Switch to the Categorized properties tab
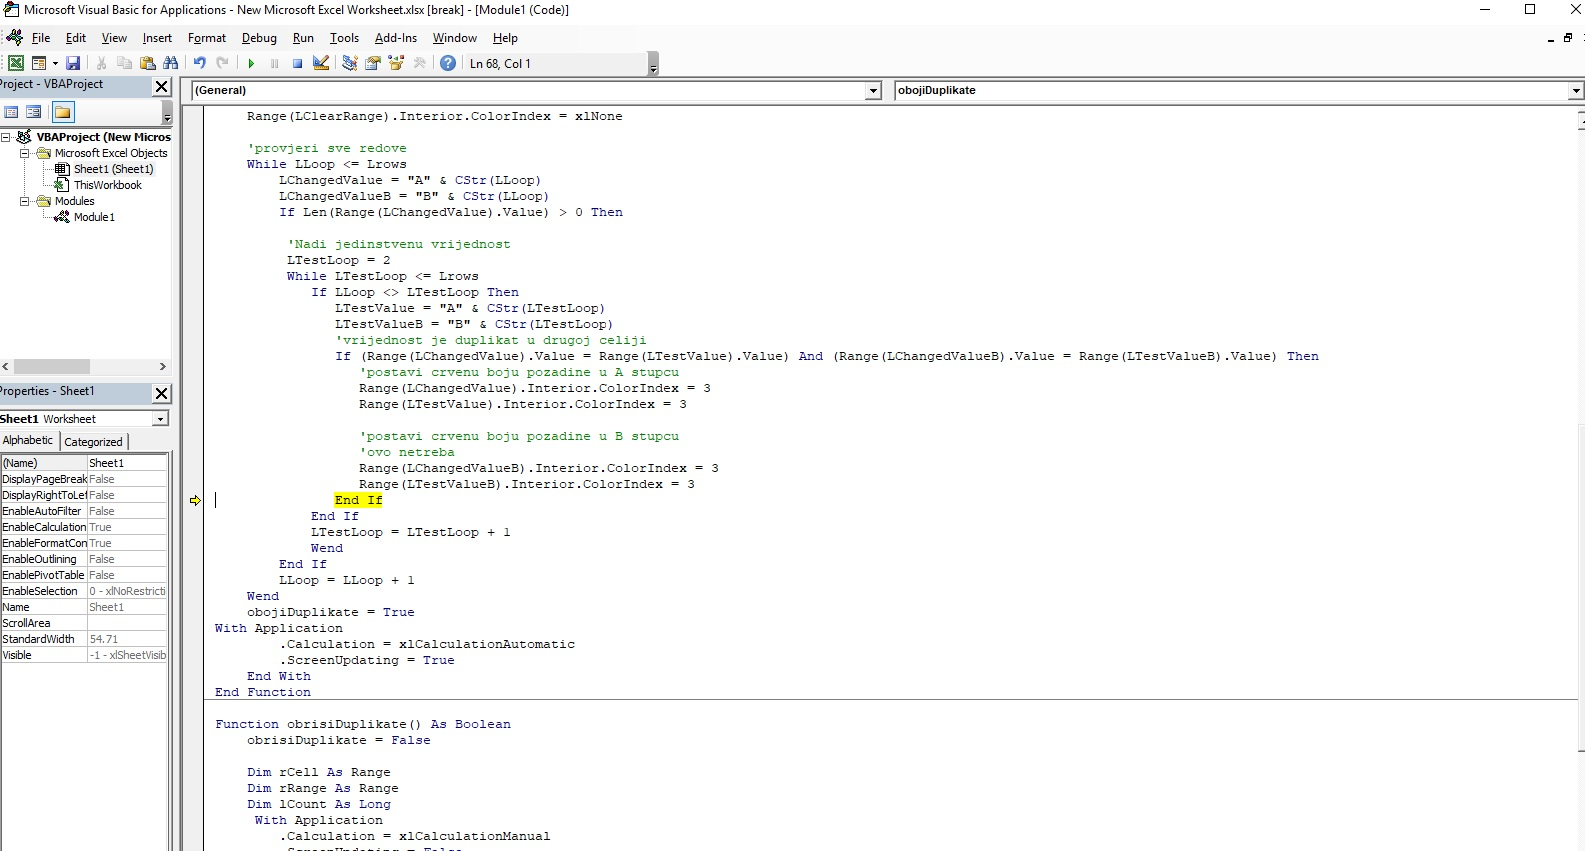The width and height of the screenshot is (1585, 851). tap(93, 441)
